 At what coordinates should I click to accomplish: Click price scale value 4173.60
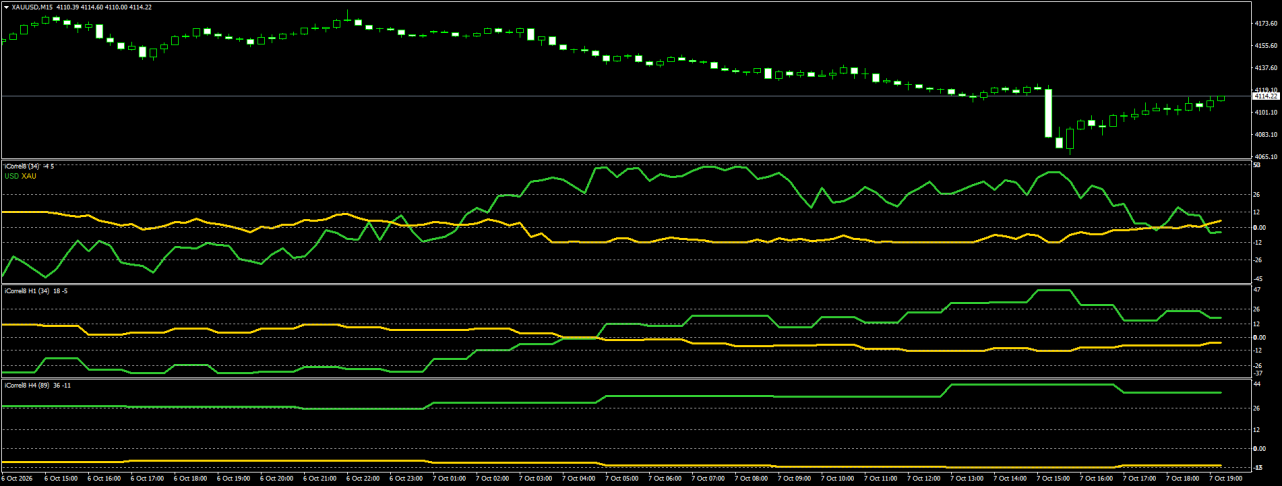[x=1265, y=22]
